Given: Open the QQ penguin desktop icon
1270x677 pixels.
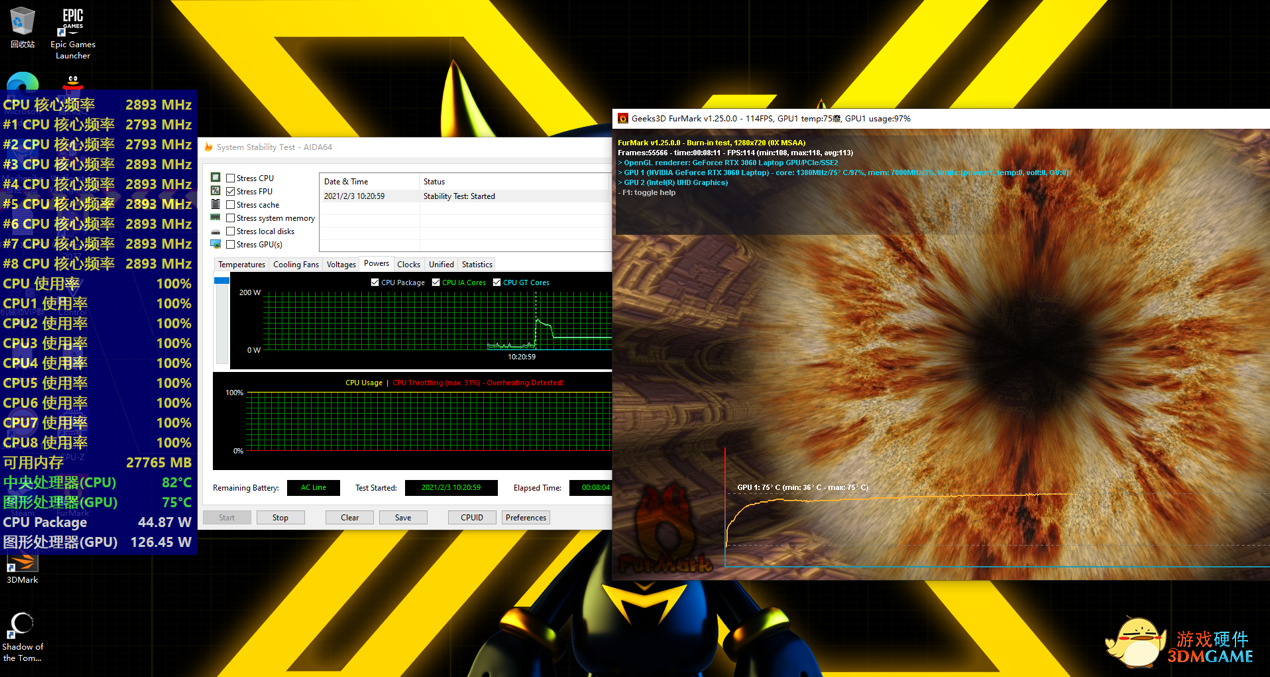Looking at the screenshot, I should [73, 82].
